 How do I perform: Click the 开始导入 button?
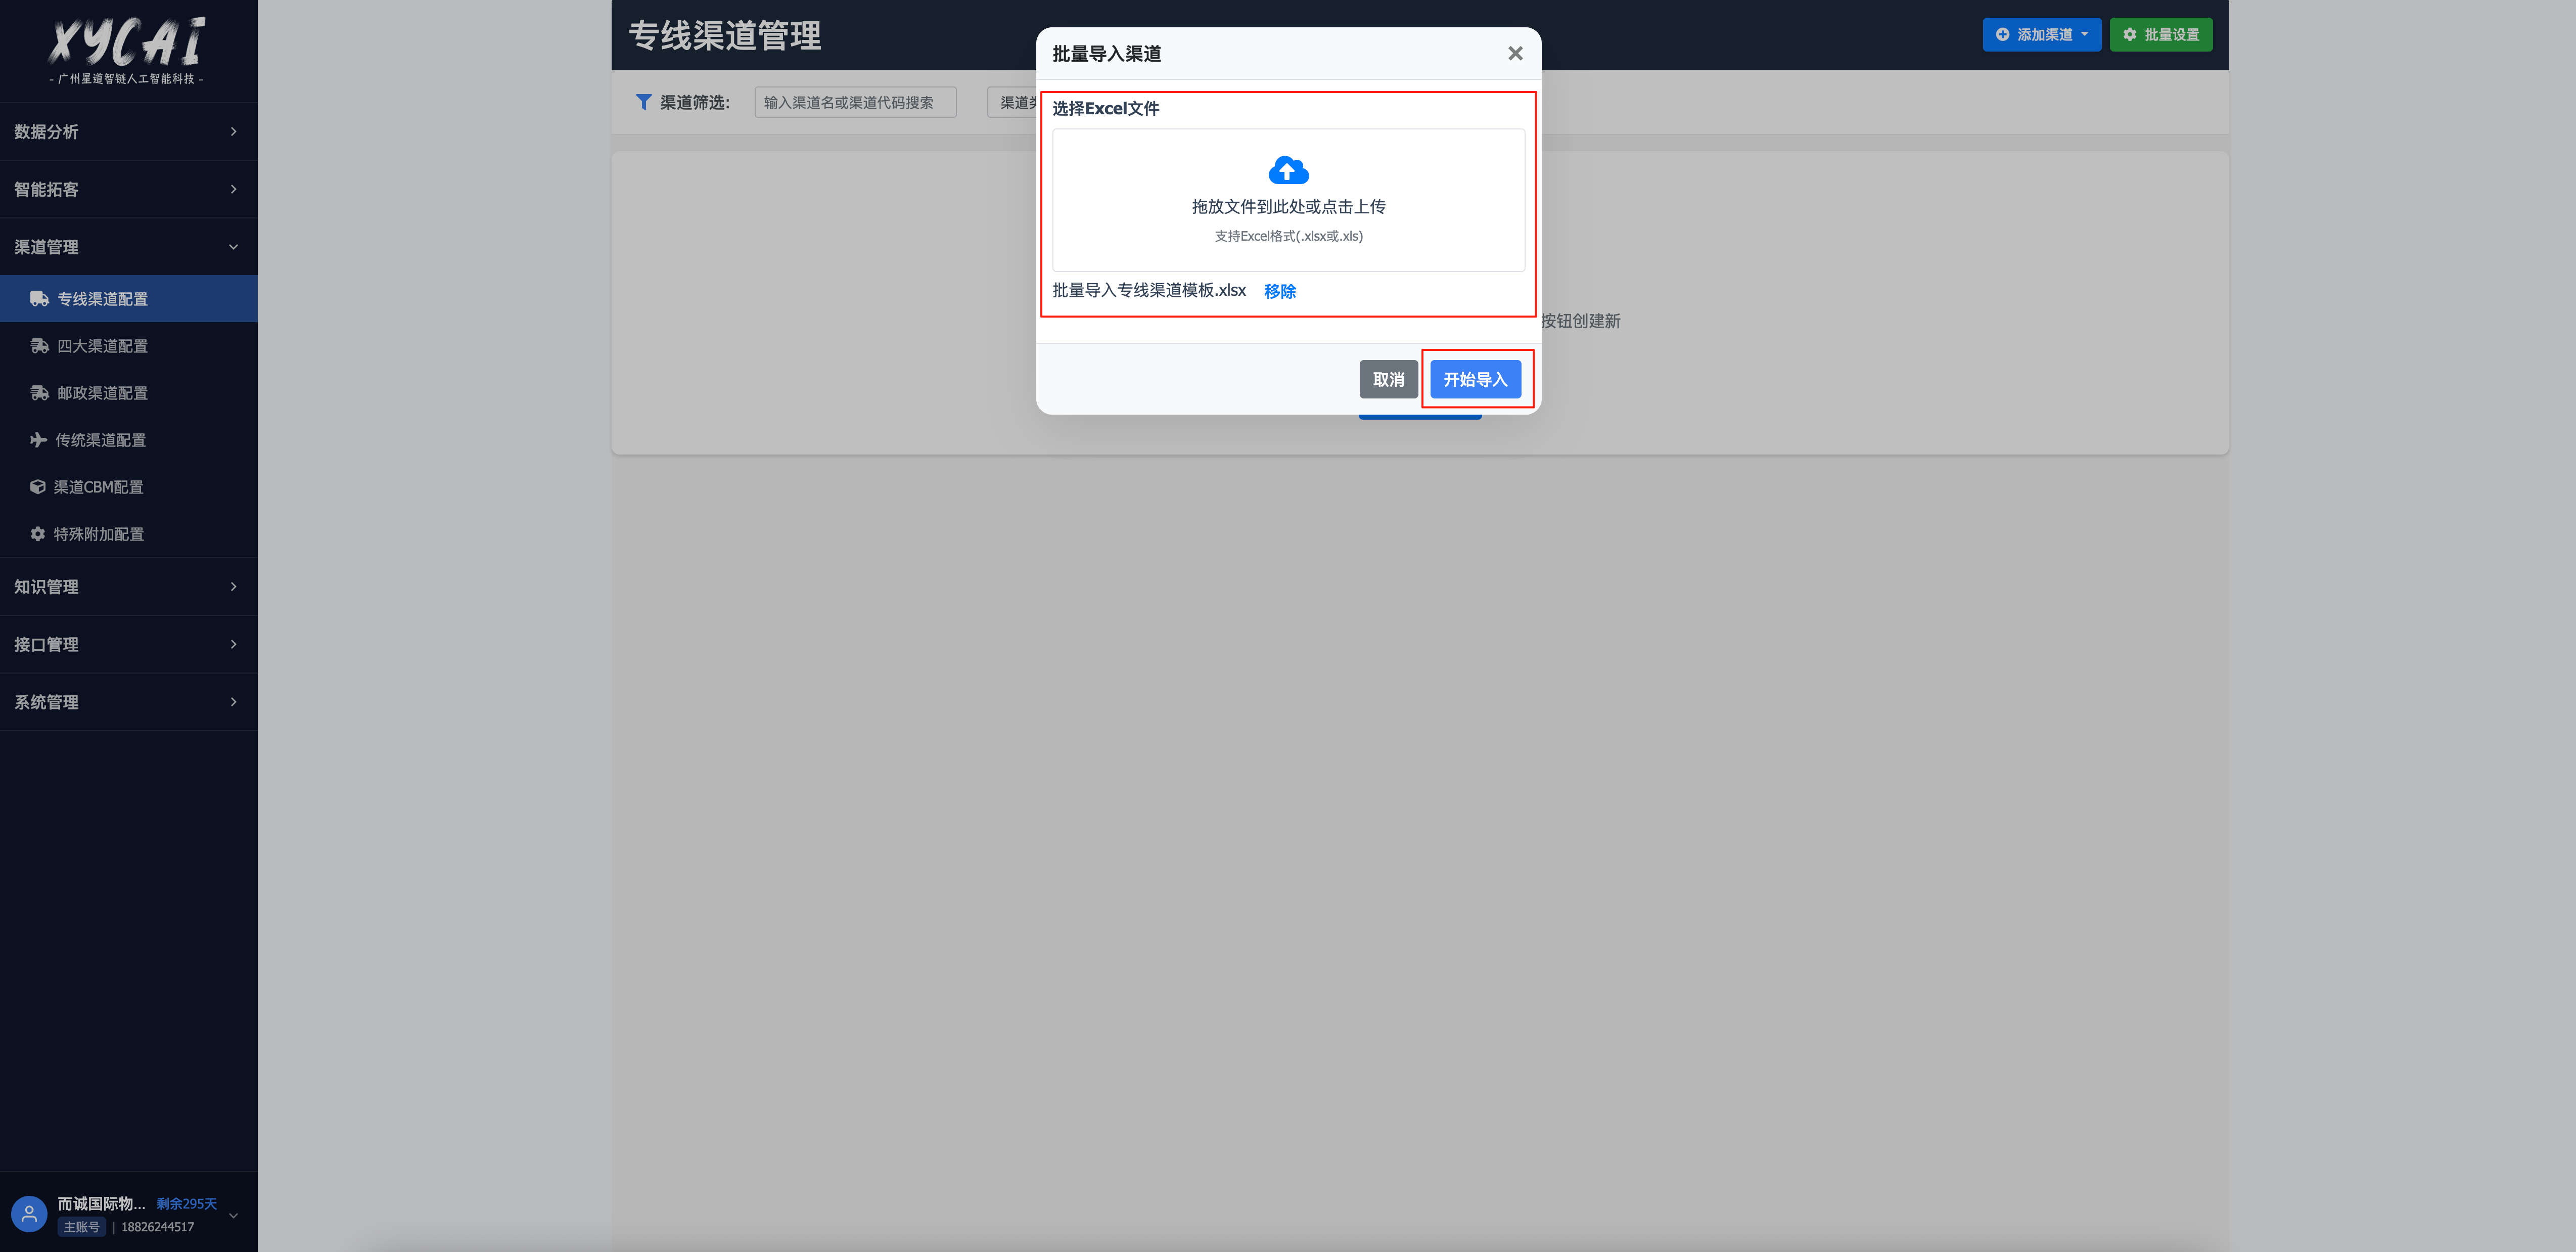(1475, 379)
